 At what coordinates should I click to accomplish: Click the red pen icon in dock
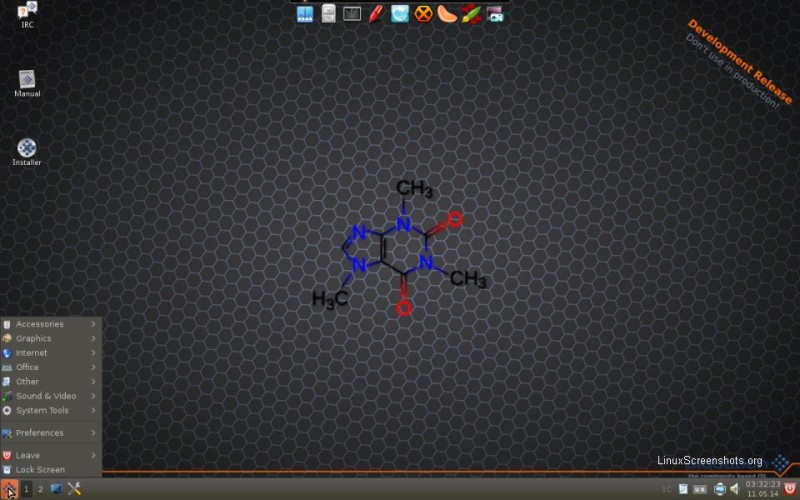376,14
